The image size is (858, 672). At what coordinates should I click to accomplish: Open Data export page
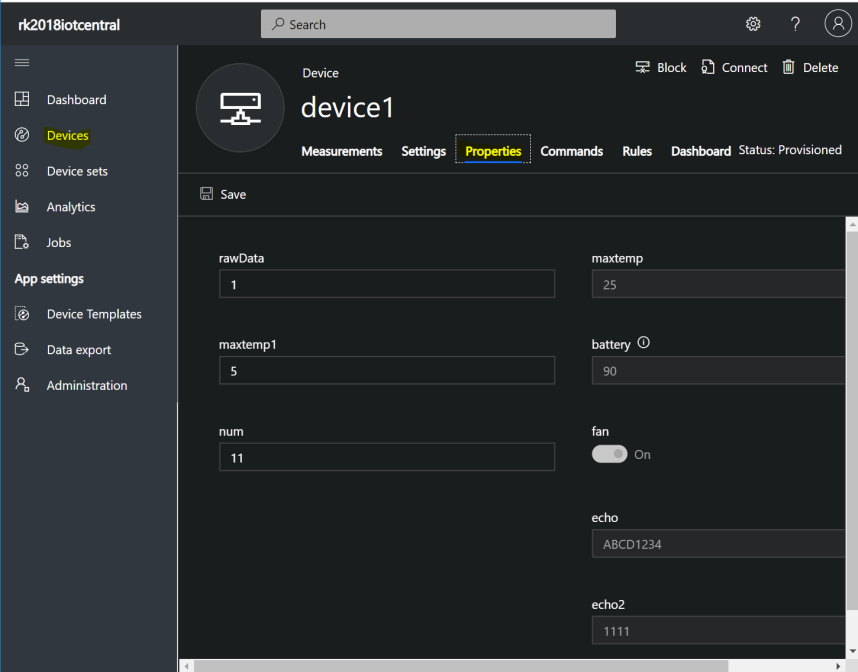[79, 350]
